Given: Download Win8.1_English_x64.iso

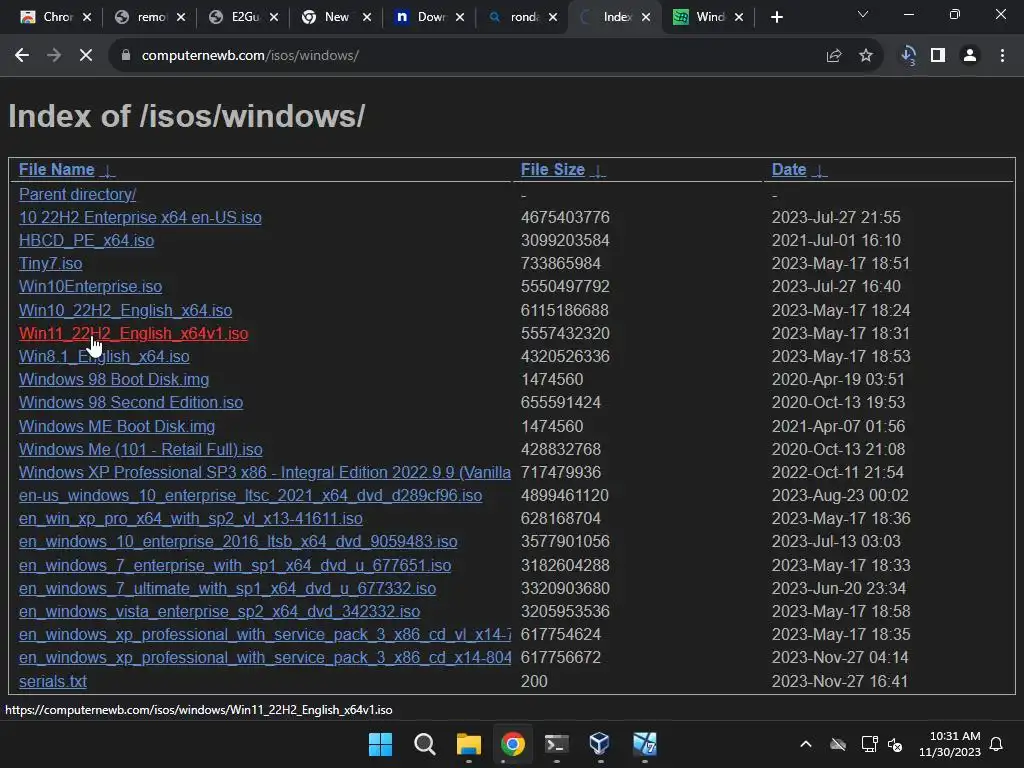Looking at the screenshot, I should coord(104,357).
